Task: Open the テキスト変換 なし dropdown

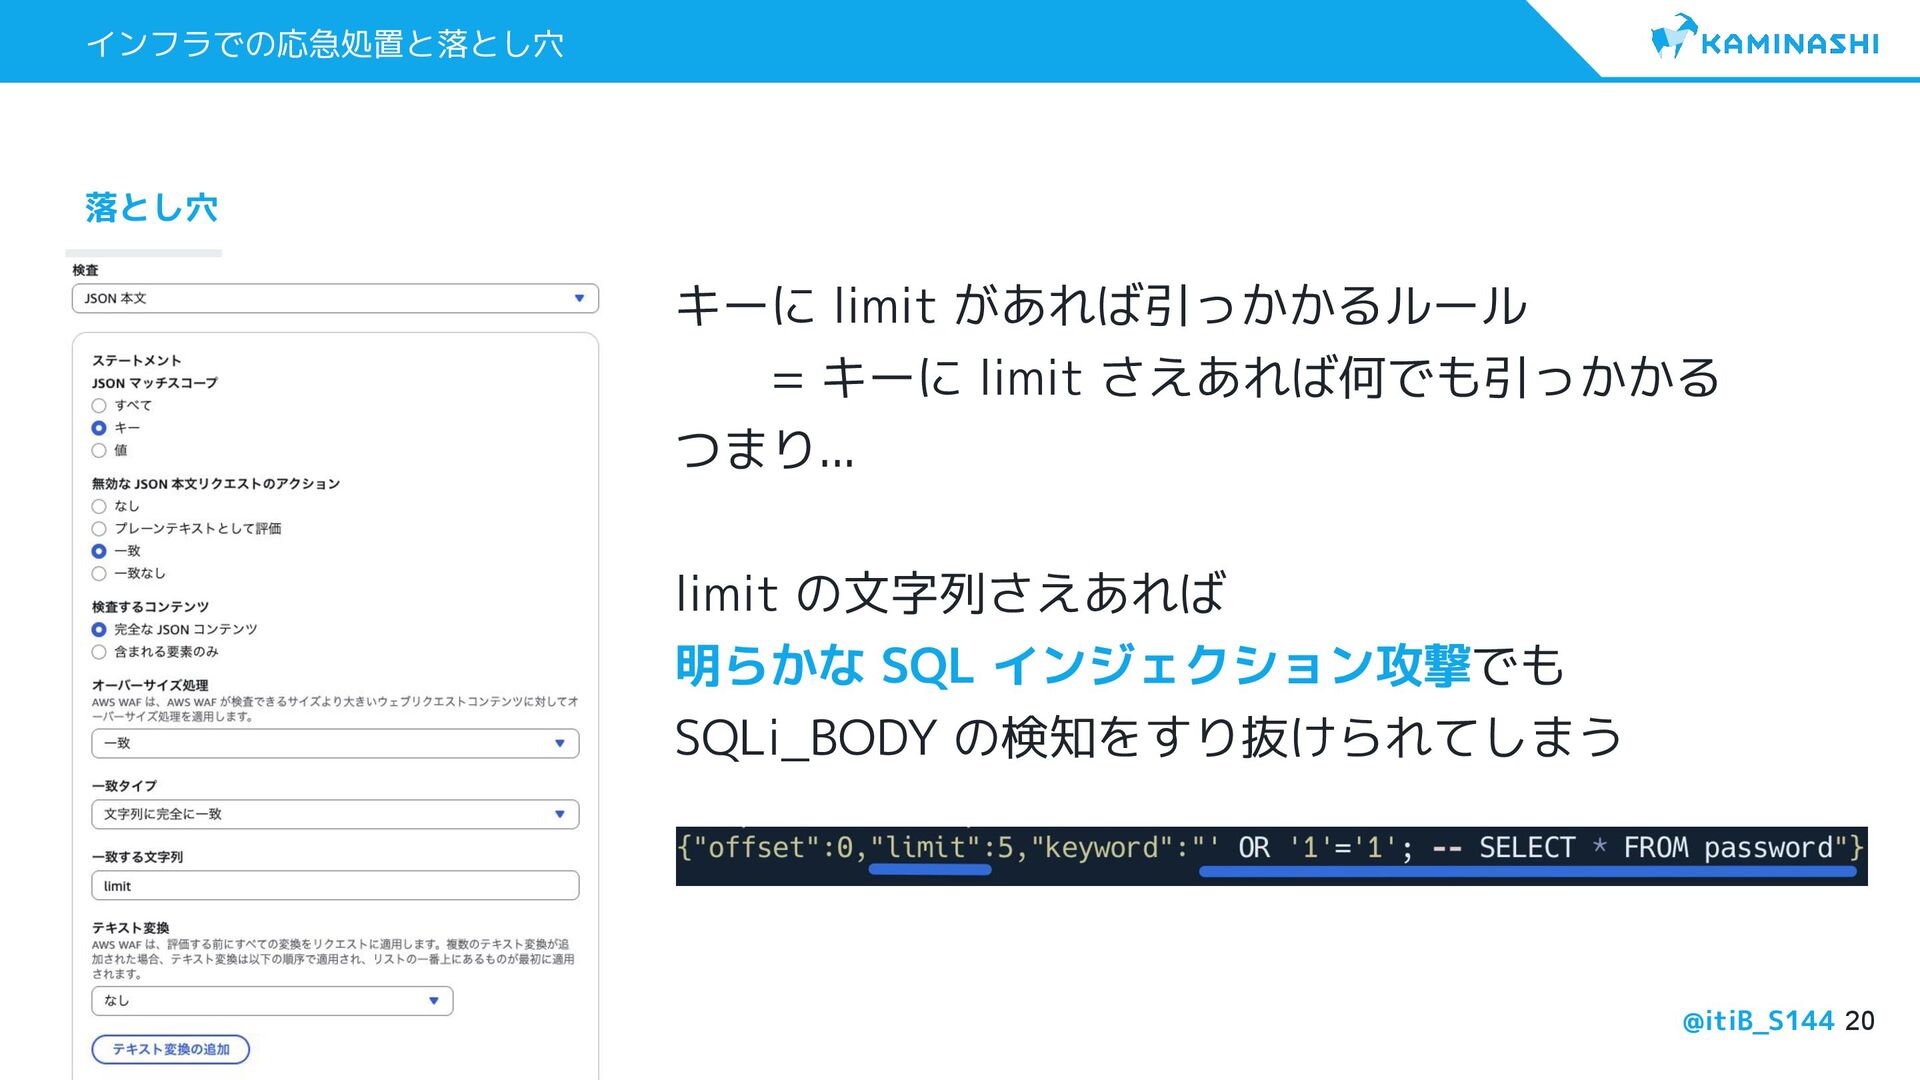Action: pyautogui.click(x=272, y=1000)
